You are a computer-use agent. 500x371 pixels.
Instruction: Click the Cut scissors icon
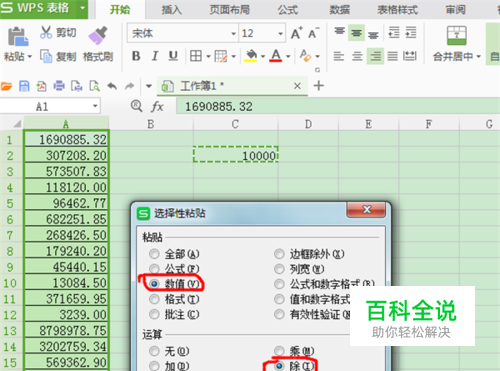click(46, 32)
